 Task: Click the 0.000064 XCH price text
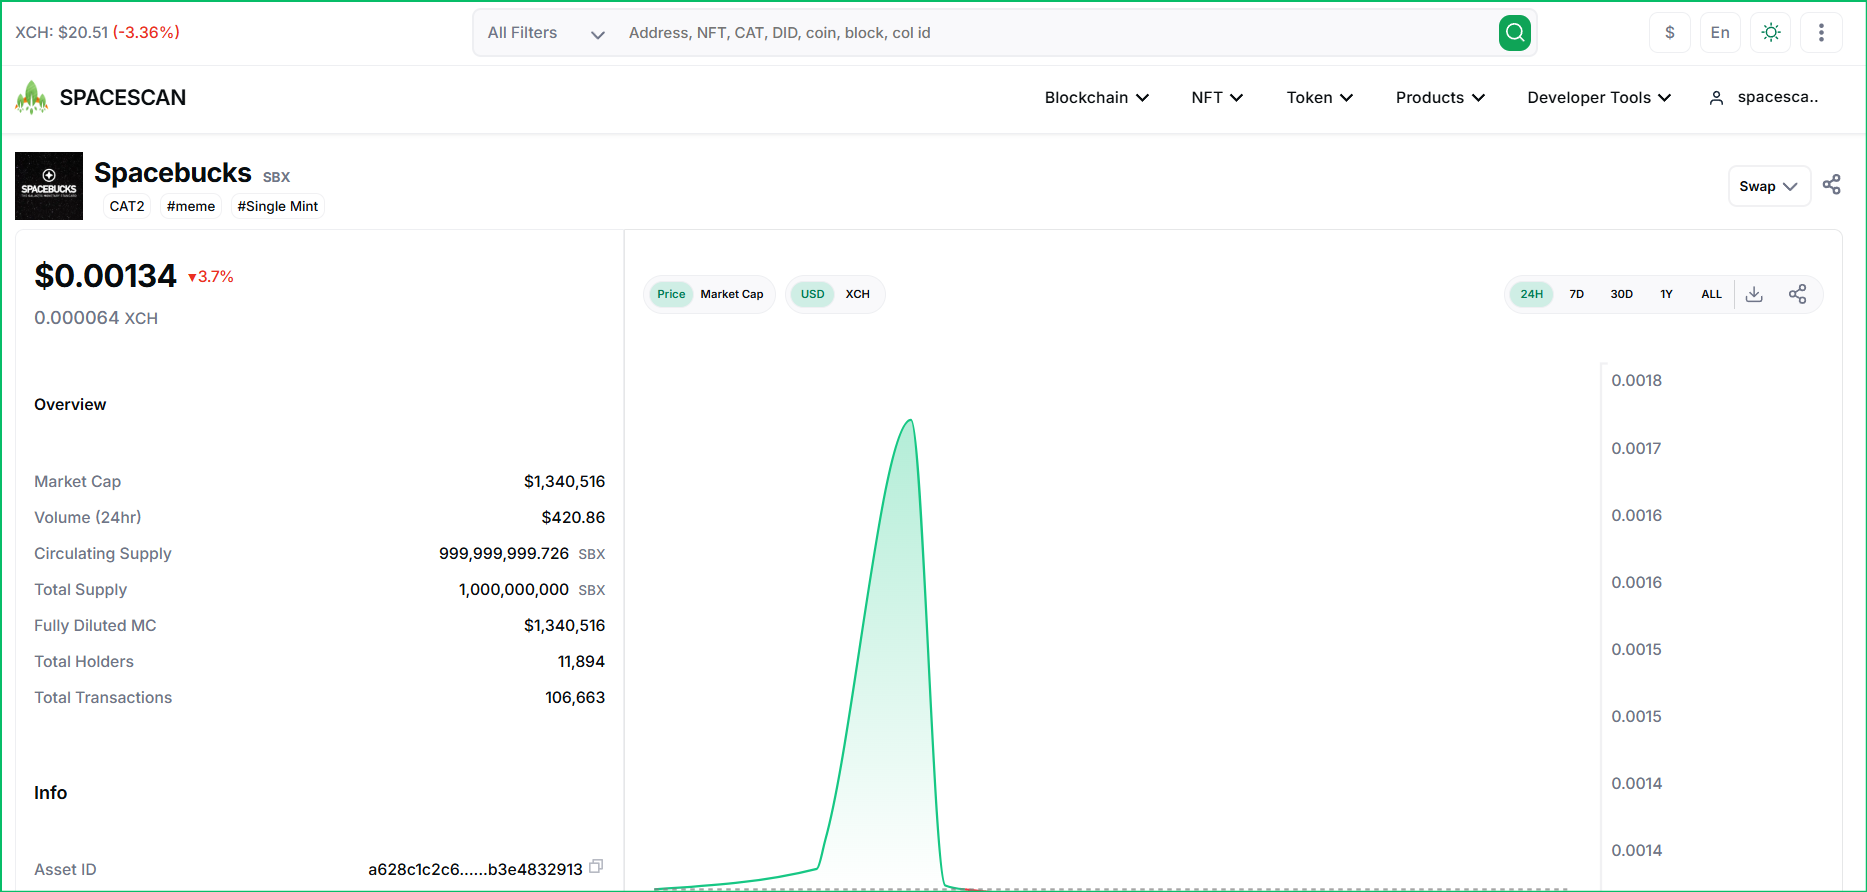96,318
